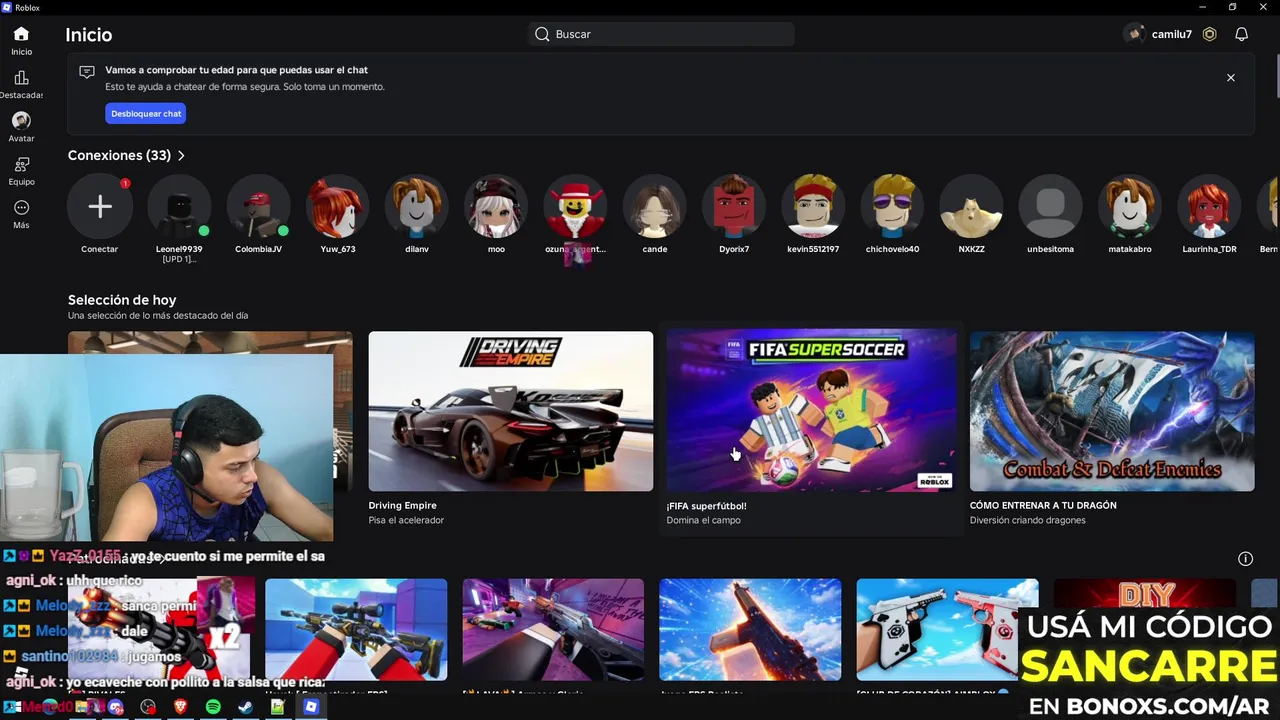Open cande's connection avatar

pyautogui.click(x=655, y=207)
